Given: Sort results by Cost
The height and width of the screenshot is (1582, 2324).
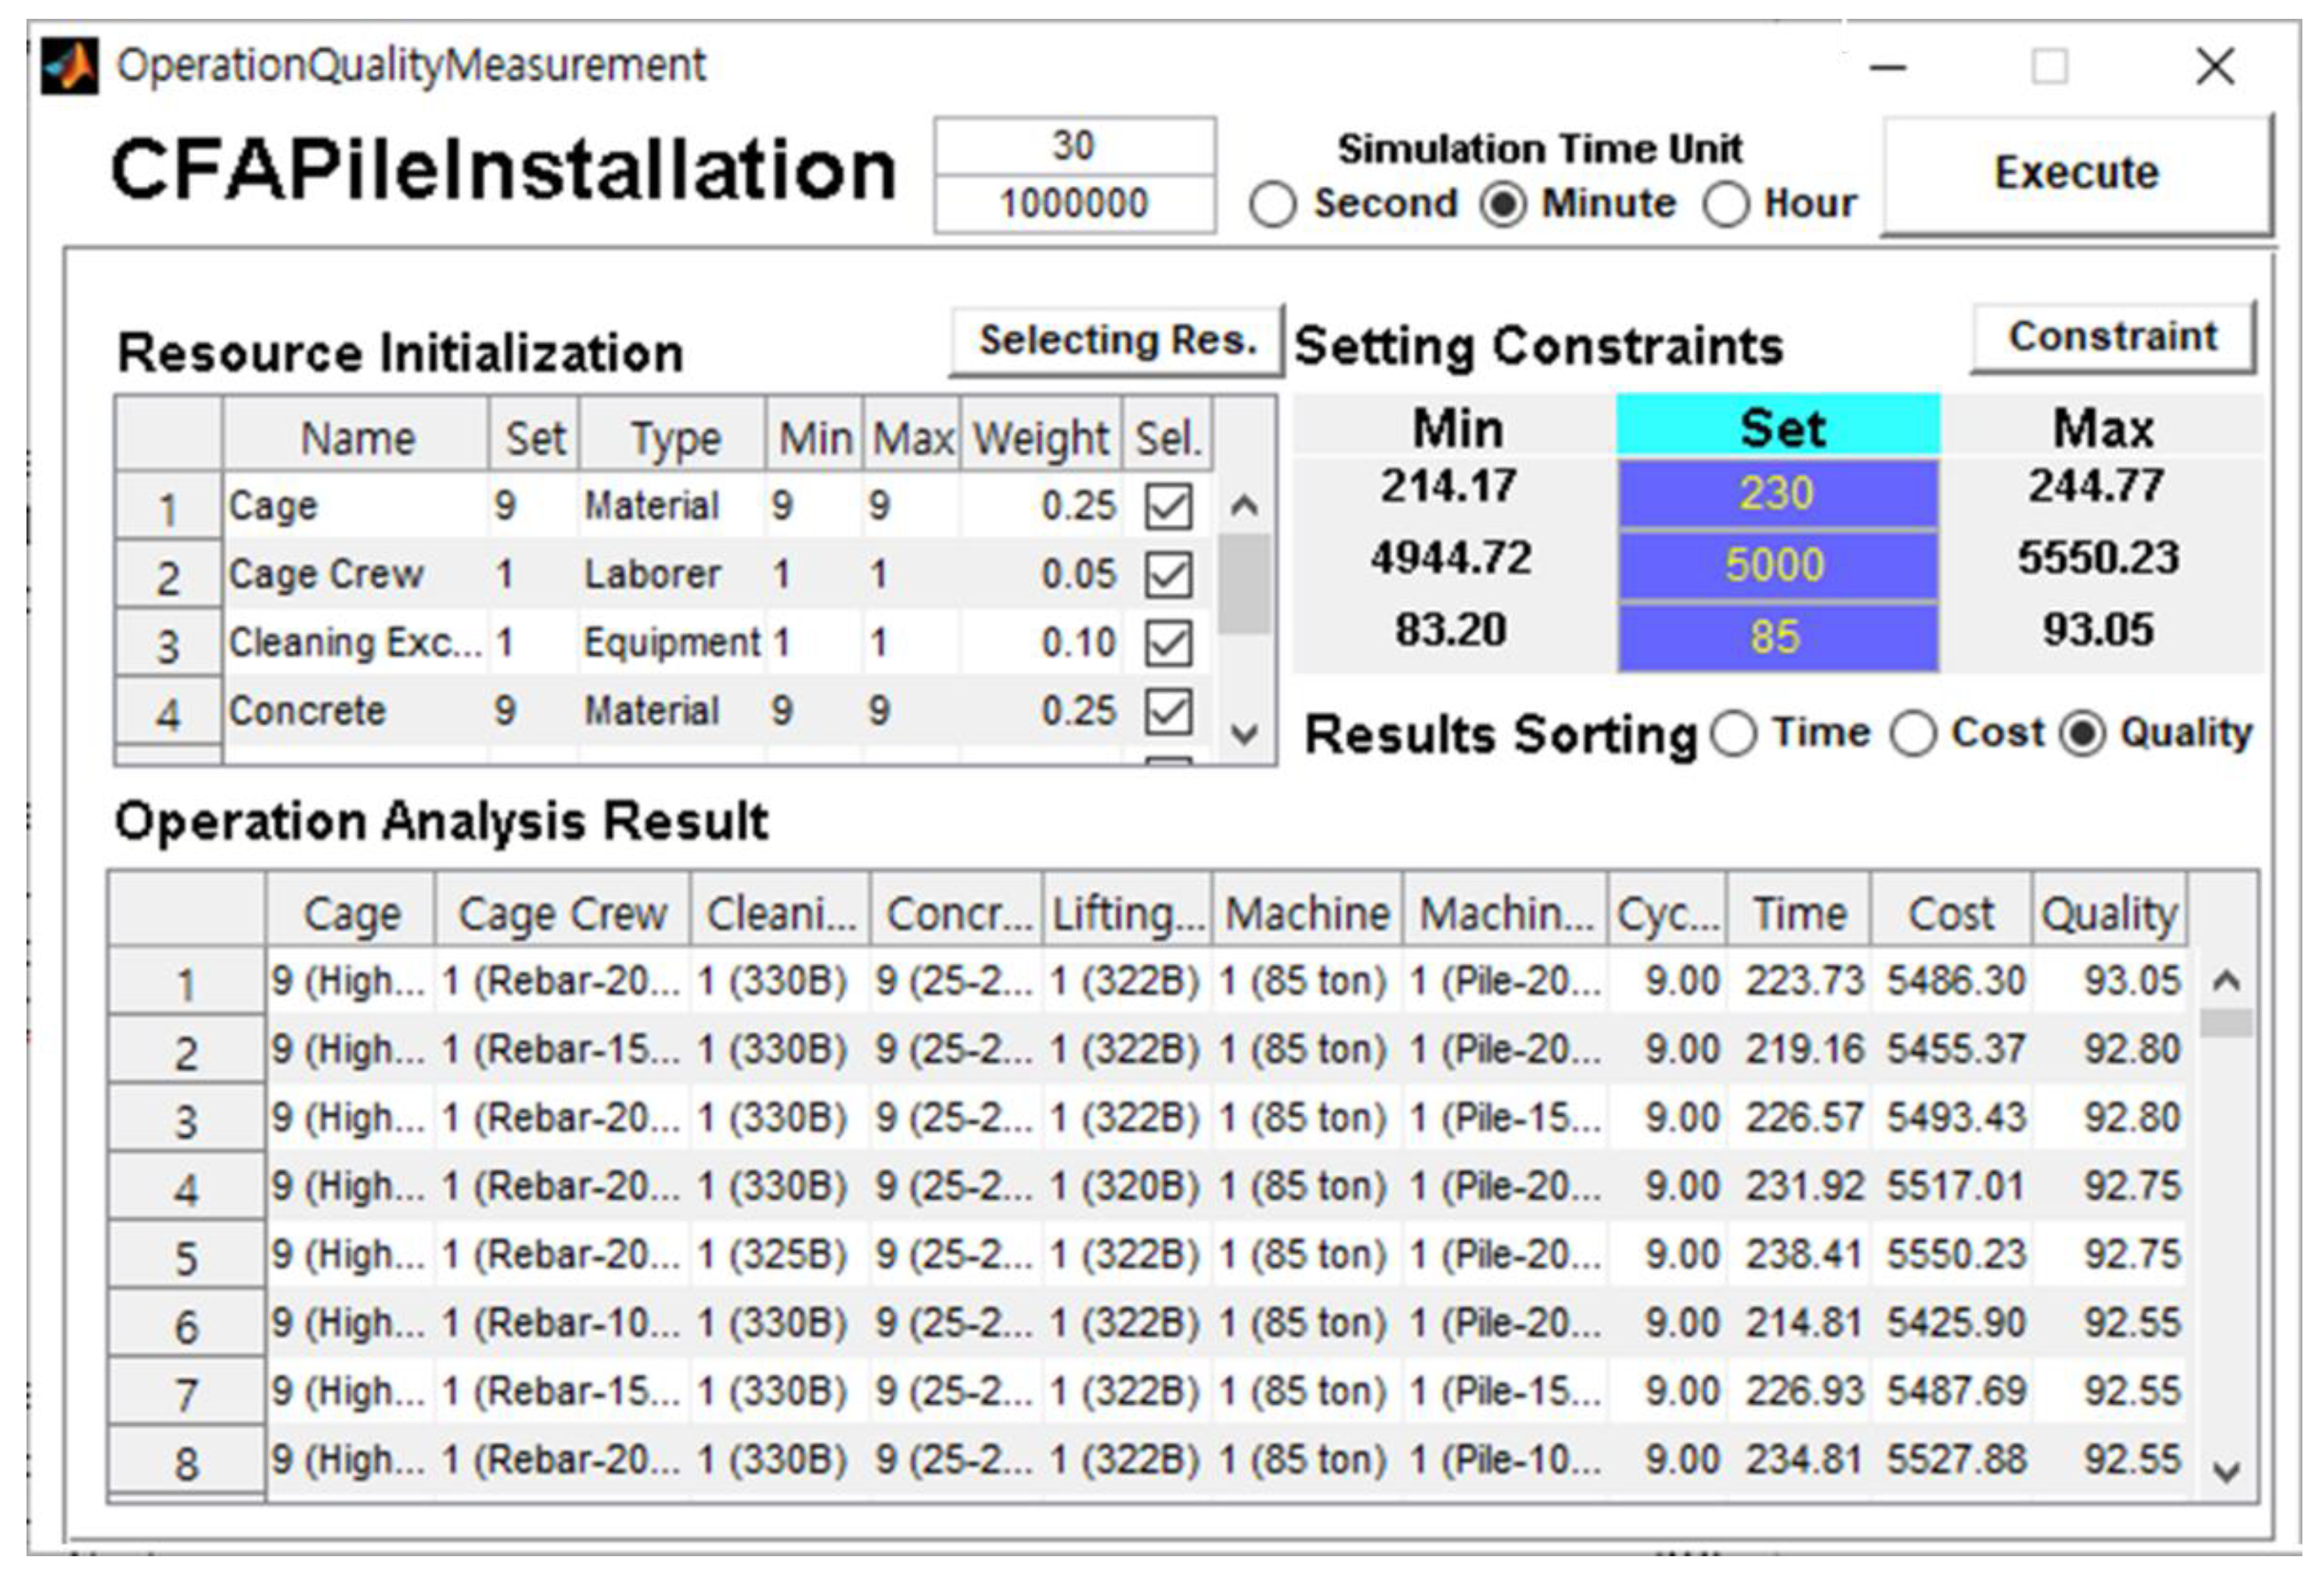Looking at the screenshot, I should pos(1913,734).
